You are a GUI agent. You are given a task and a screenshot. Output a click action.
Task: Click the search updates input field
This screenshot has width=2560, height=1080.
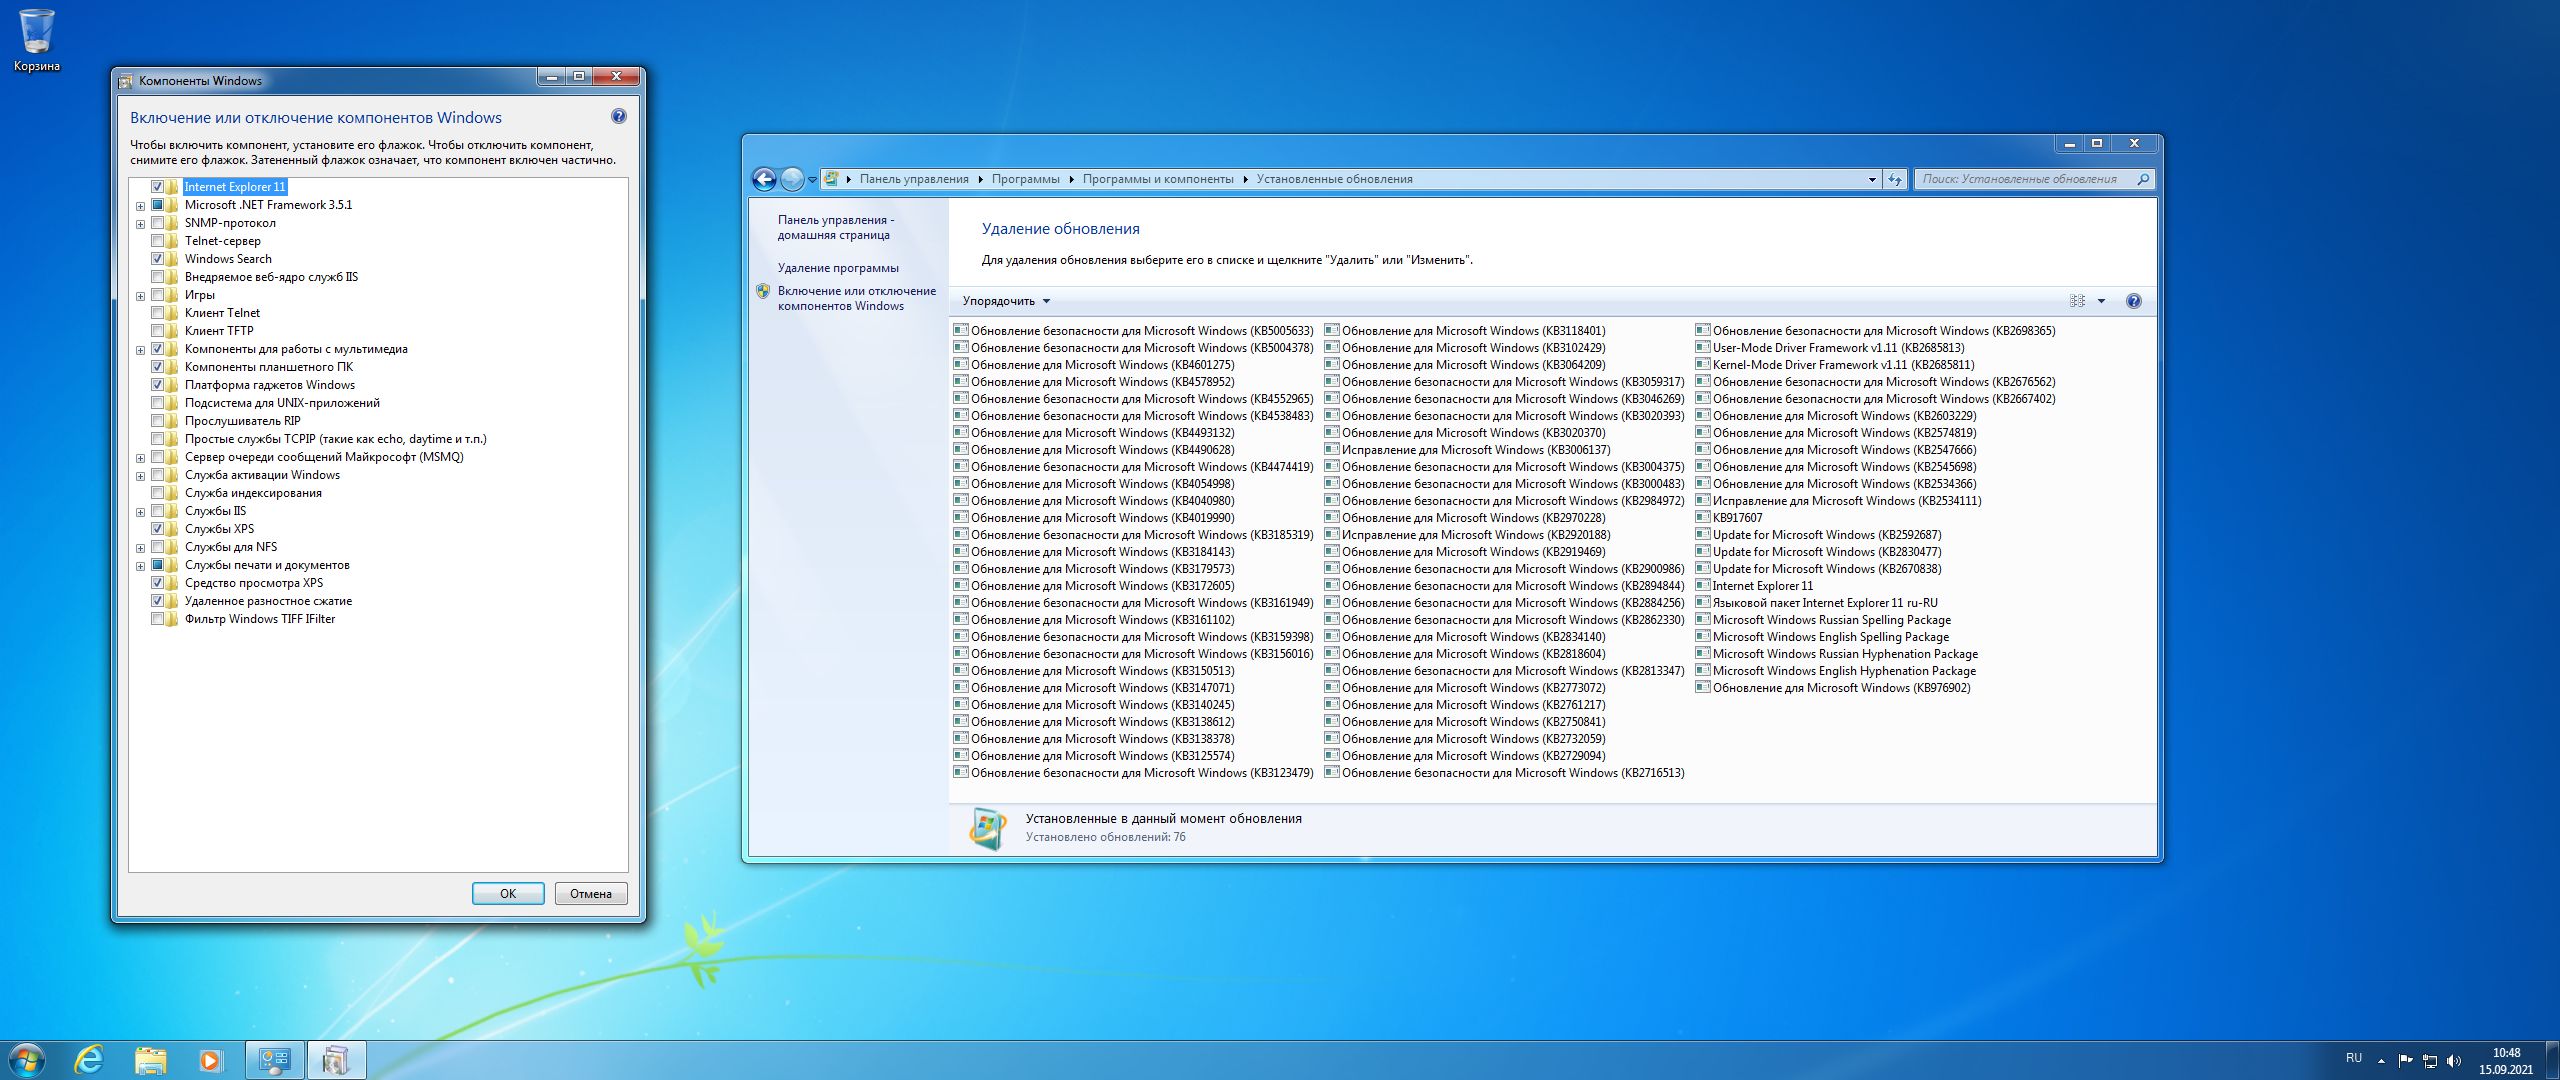point(2020,179)
